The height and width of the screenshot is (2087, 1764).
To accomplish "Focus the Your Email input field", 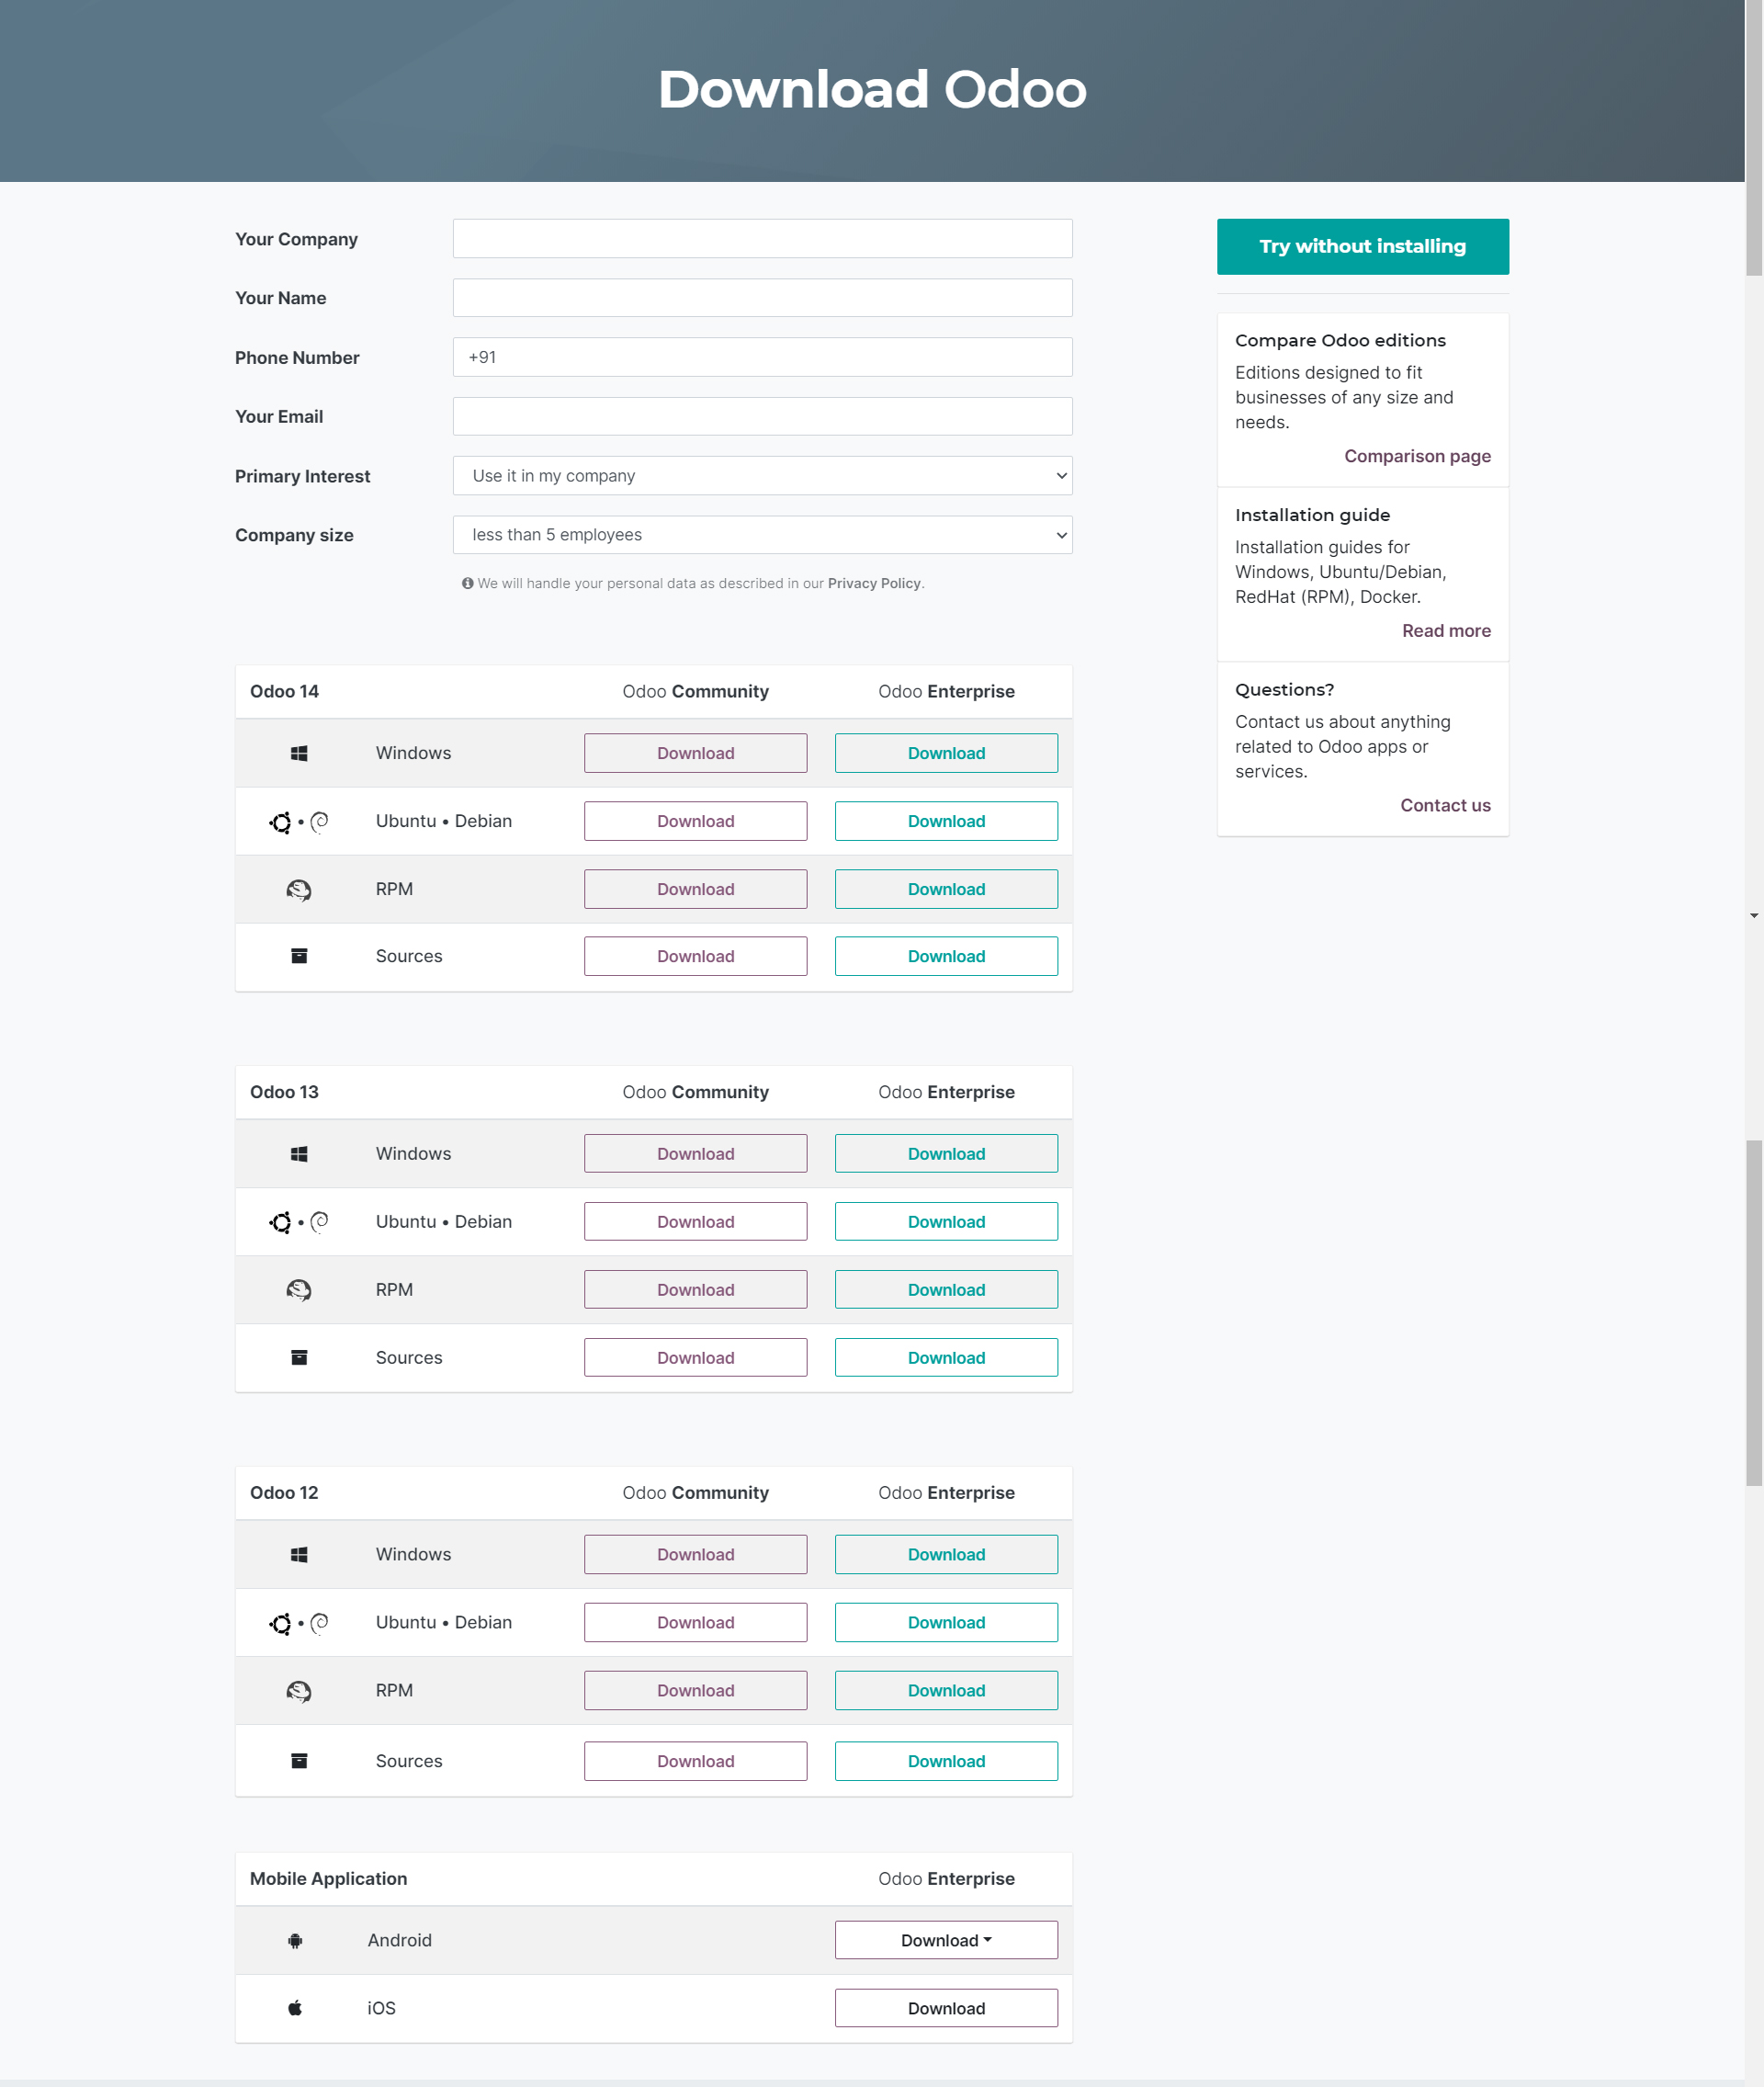I will tap(762, 416).
